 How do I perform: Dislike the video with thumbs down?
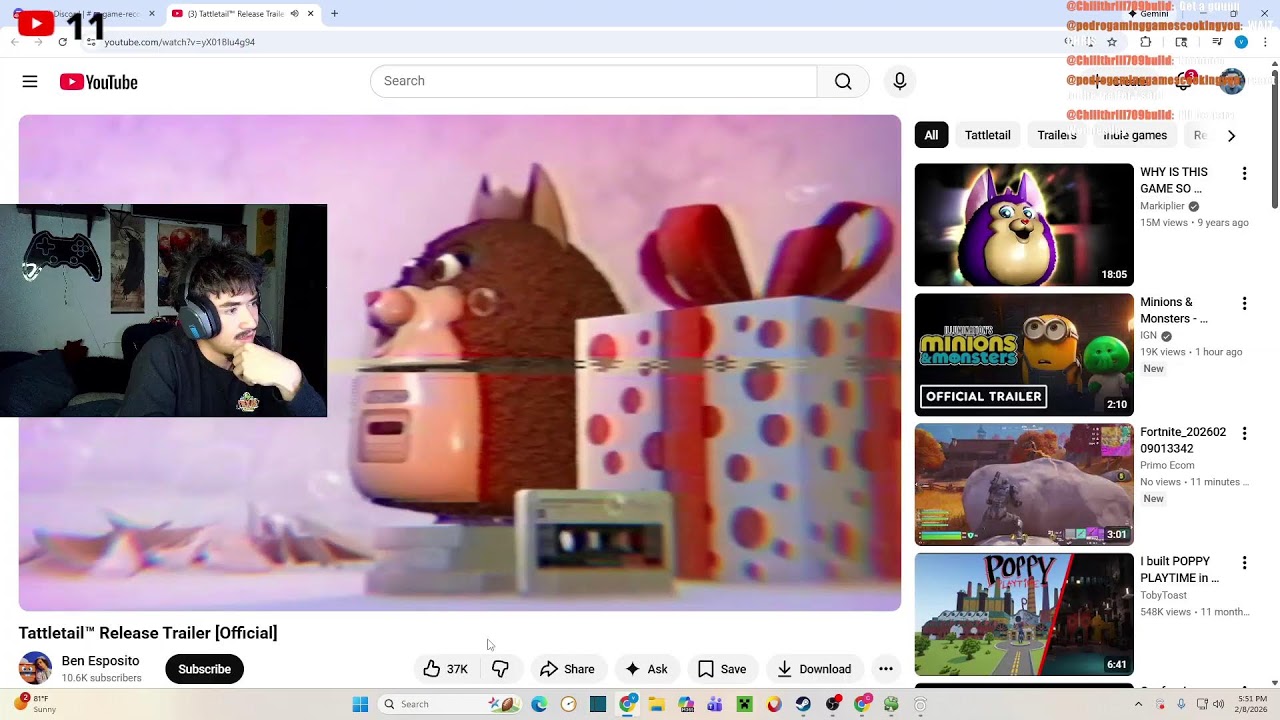(x=501, y=669)
